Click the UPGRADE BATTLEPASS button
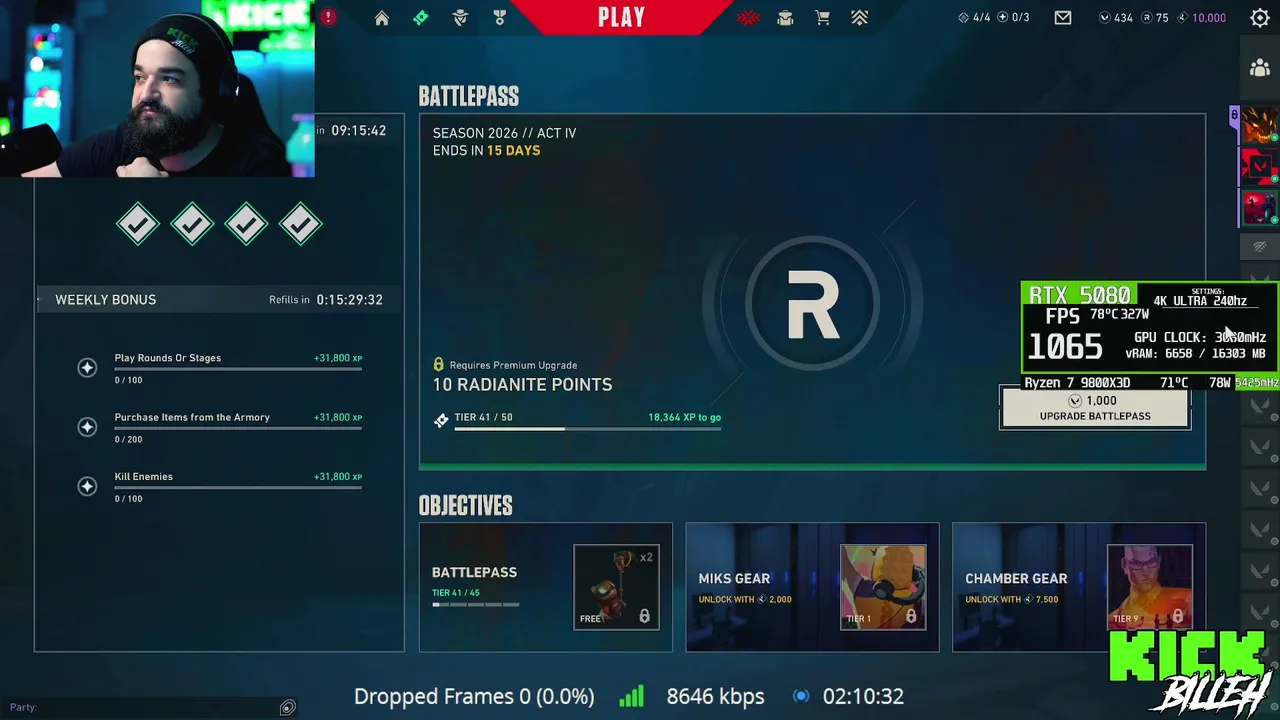Image resolution: width=1280 pixels, height=720 pixels. pos(1095,408)
